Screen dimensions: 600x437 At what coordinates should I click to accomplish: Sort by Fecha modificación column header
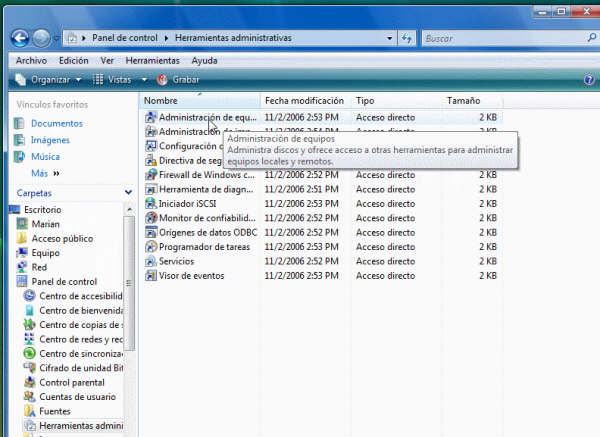pos(306,101)
